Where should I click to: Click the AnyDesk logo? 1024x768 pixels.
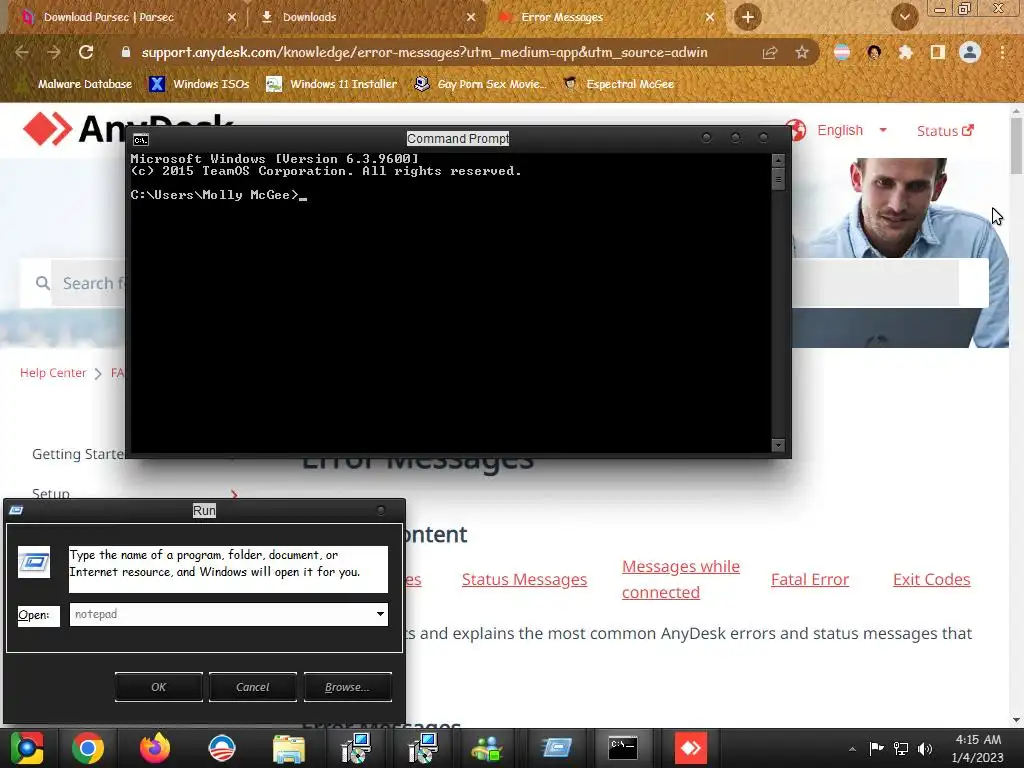[x=74, y=128]
